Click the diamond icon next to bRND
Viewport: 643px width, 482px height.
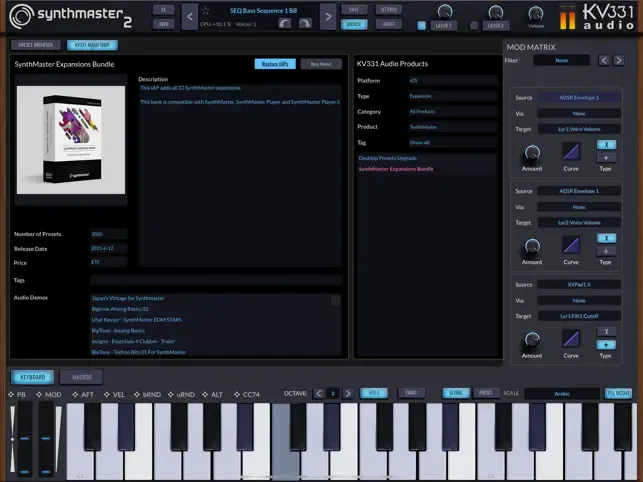pyautogui.click(x=137, y=394)
